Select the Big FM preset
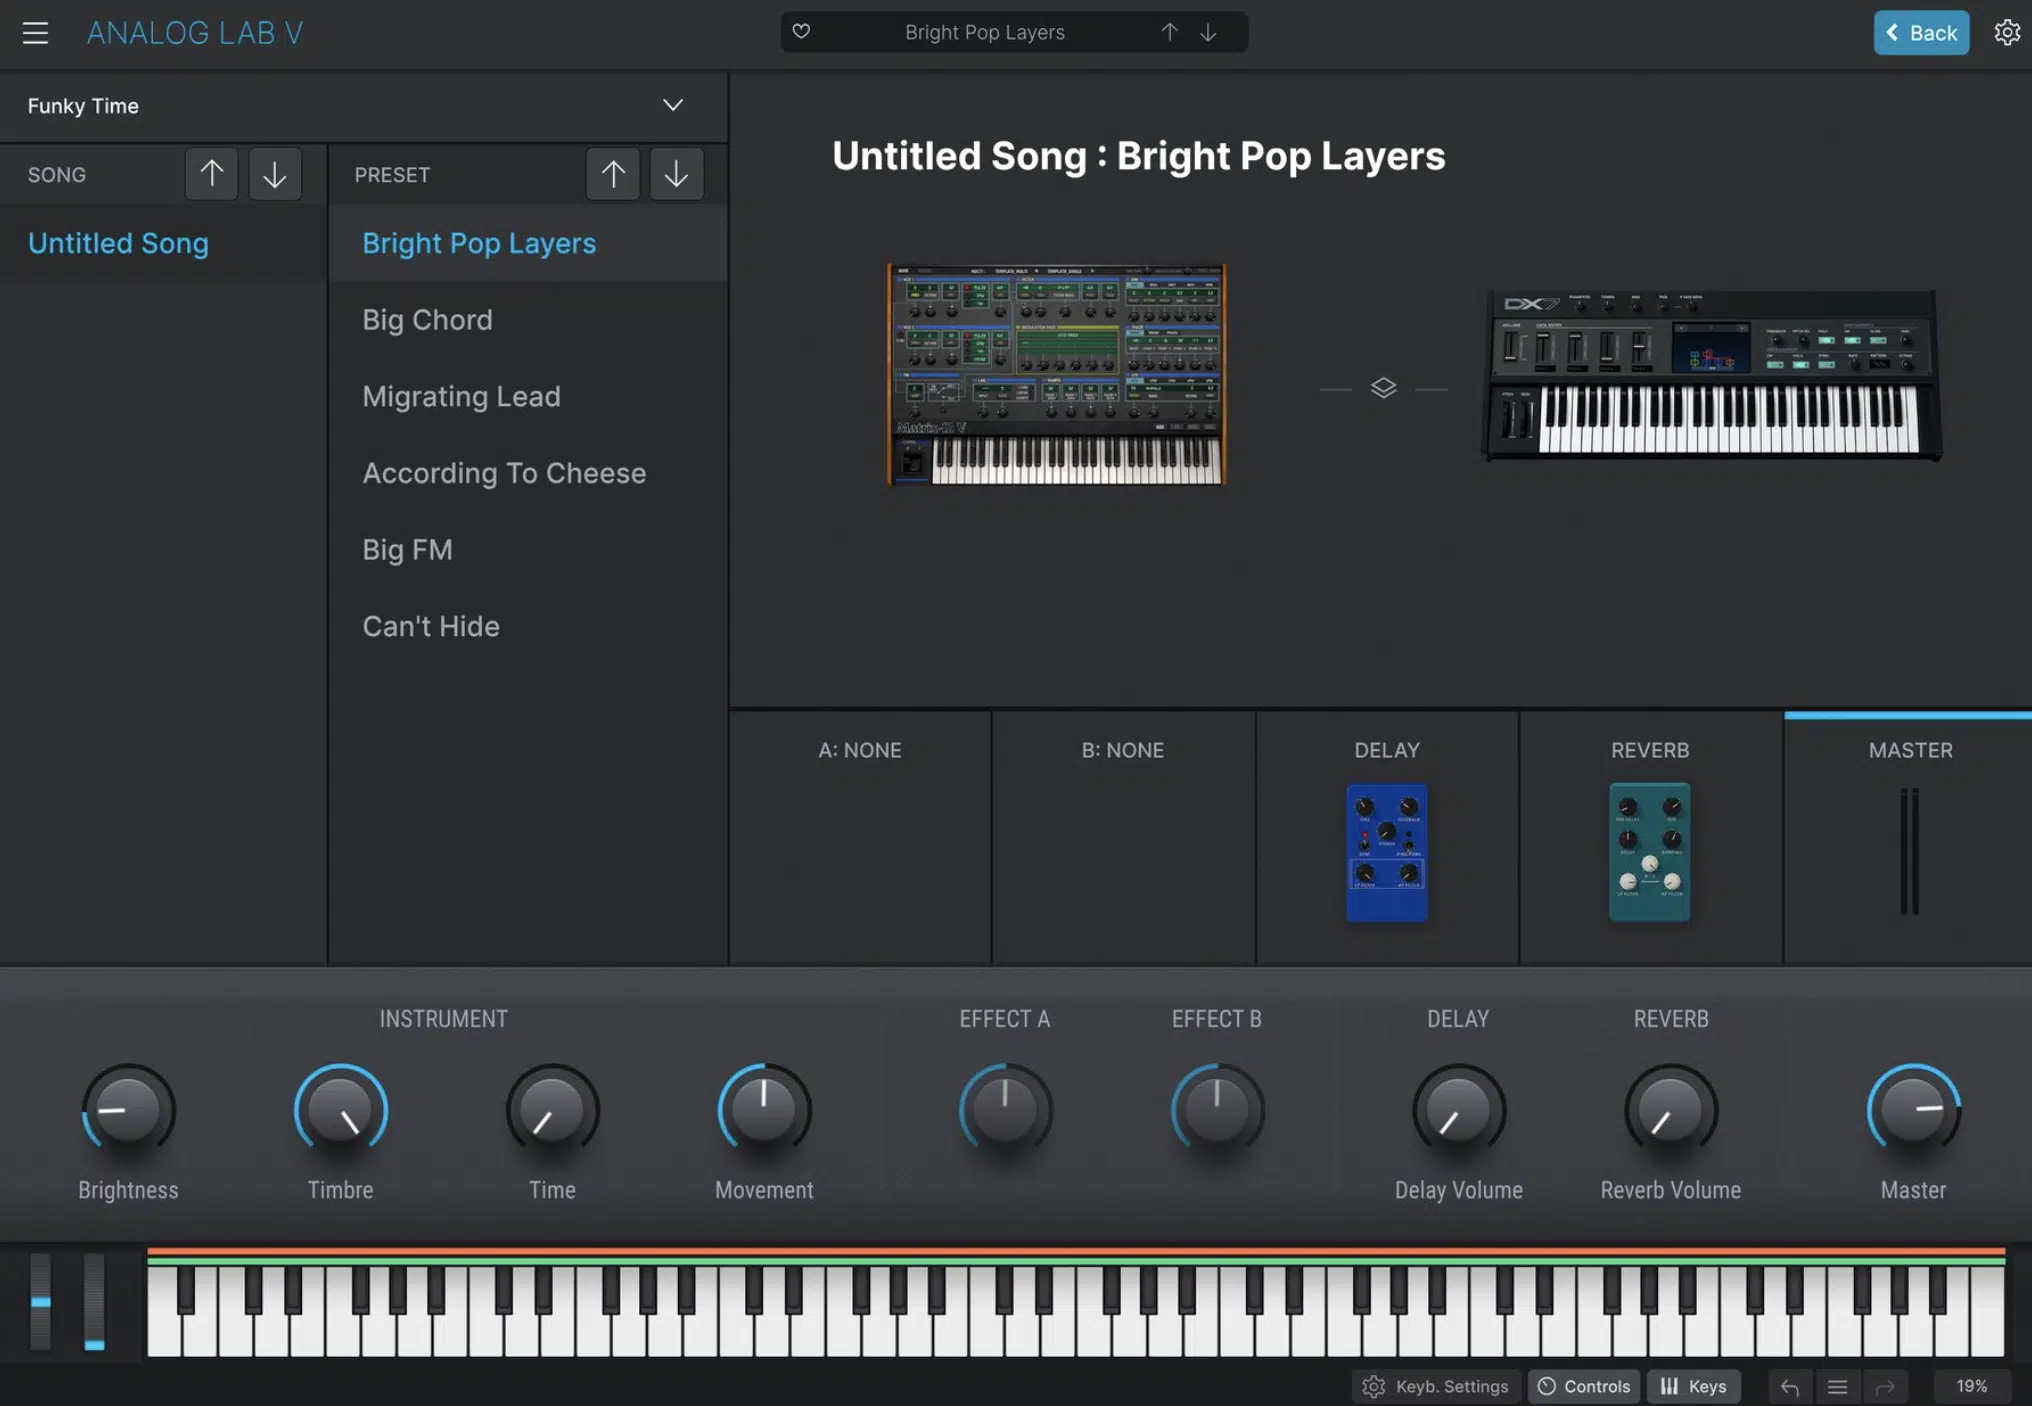 click(x=528, y=550)
